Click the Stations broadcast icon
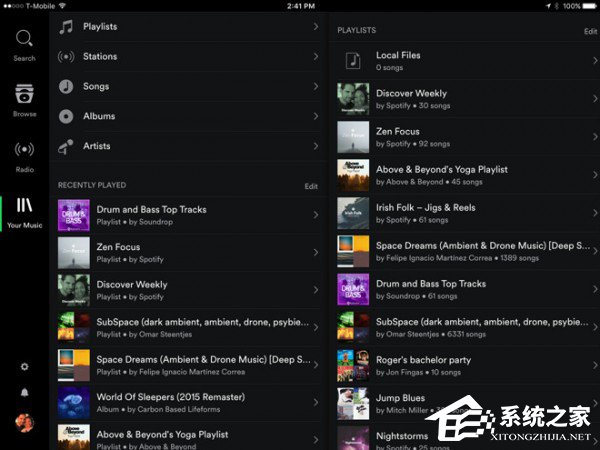Image resolution: width=600 pixels, height=450 pixels. tap(66, 57)
